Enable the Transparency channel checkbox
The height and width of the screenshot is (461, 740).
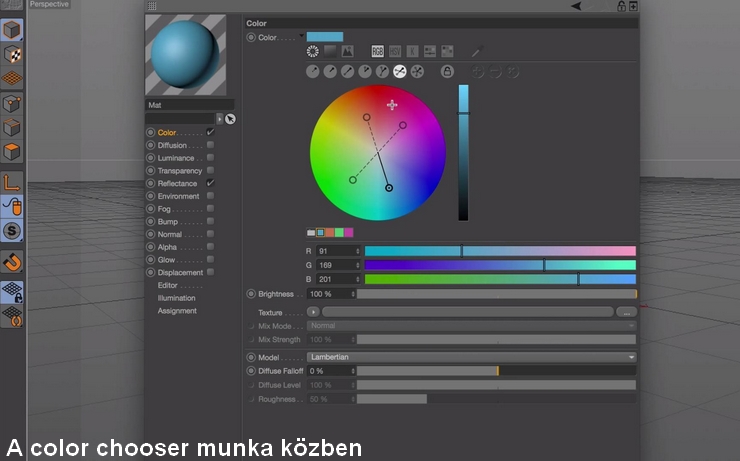pyautogui.click(x=210, y=171)
